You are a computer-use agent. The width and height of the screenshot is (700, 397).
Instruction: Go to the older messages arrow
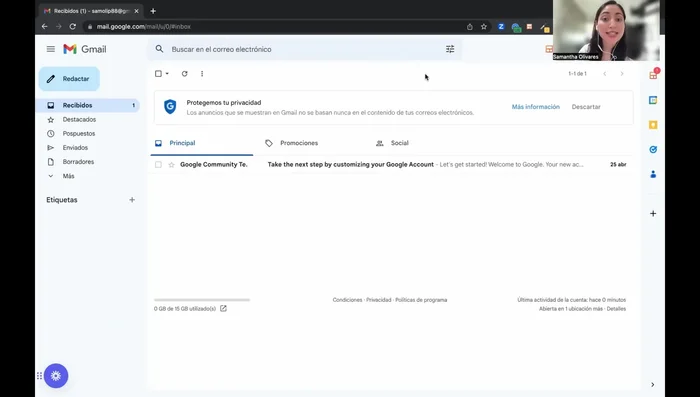tap(622, 74)
